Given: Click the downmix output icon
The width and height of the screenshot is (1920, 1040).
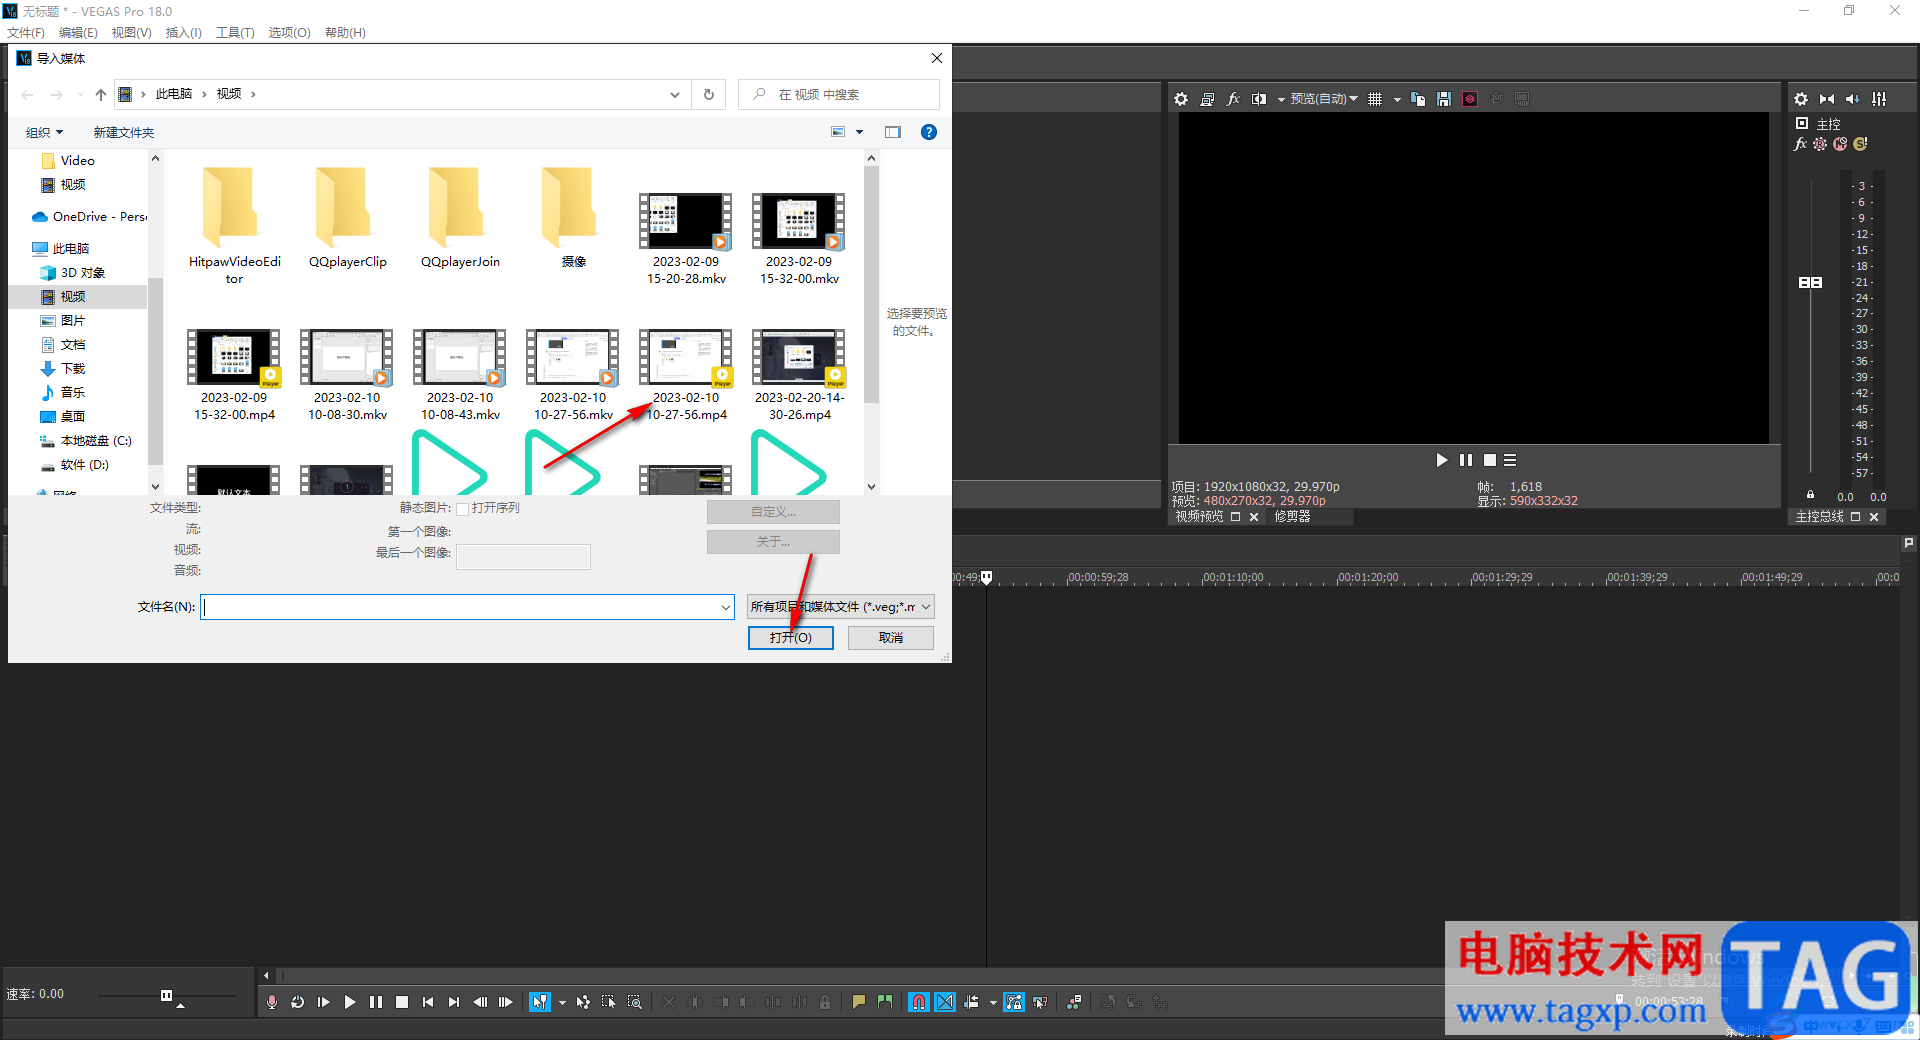Looking at the screenshot, I should [1827, 99].
